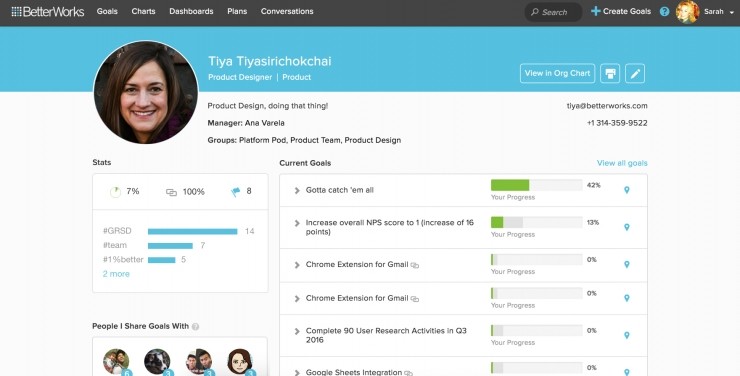Click the 7% progress pie icon
740x376 pixels.
[115, 192]
